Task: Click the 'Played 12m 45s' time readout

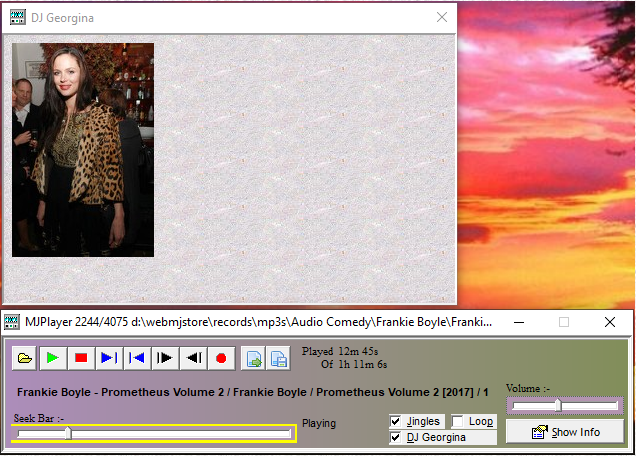Action: point(339,351)
